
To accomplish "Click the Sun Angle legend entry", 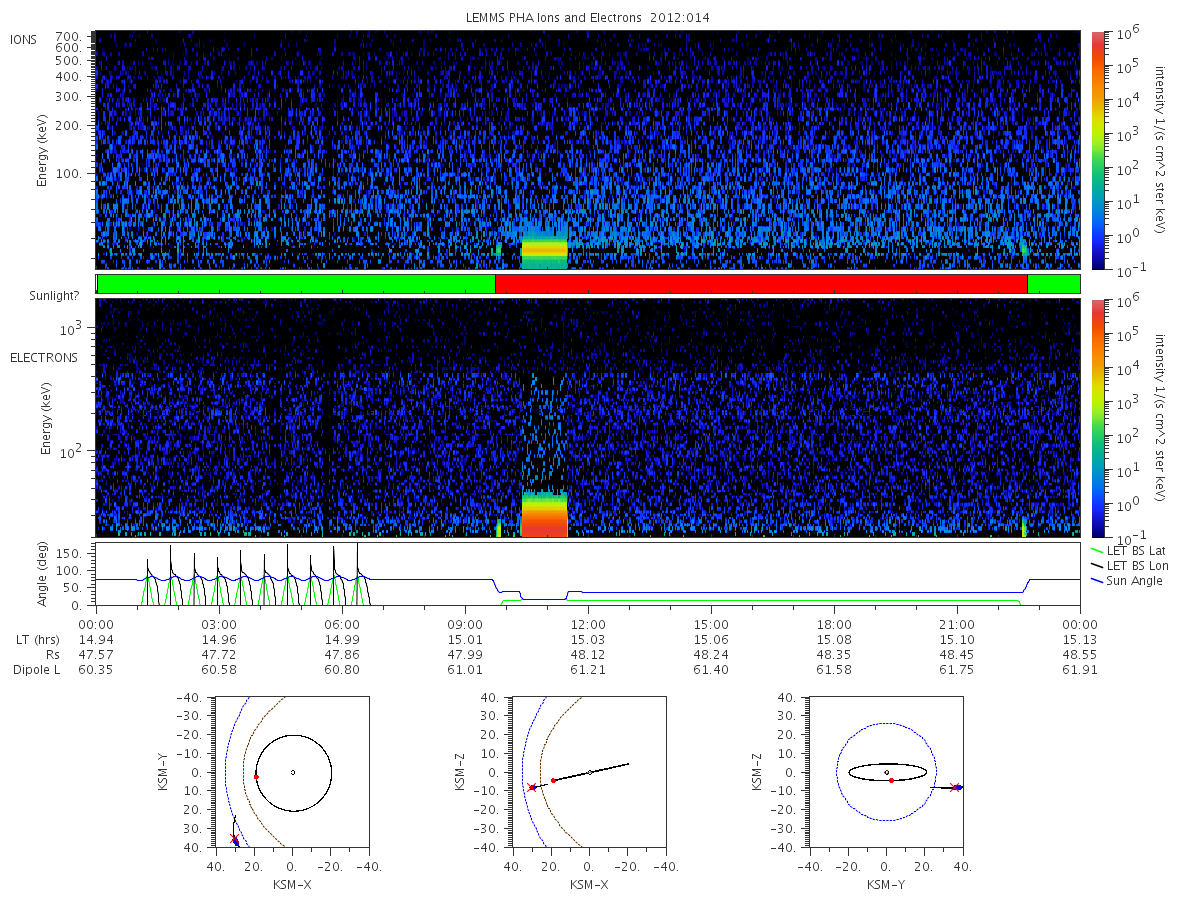I will 1127,581.
